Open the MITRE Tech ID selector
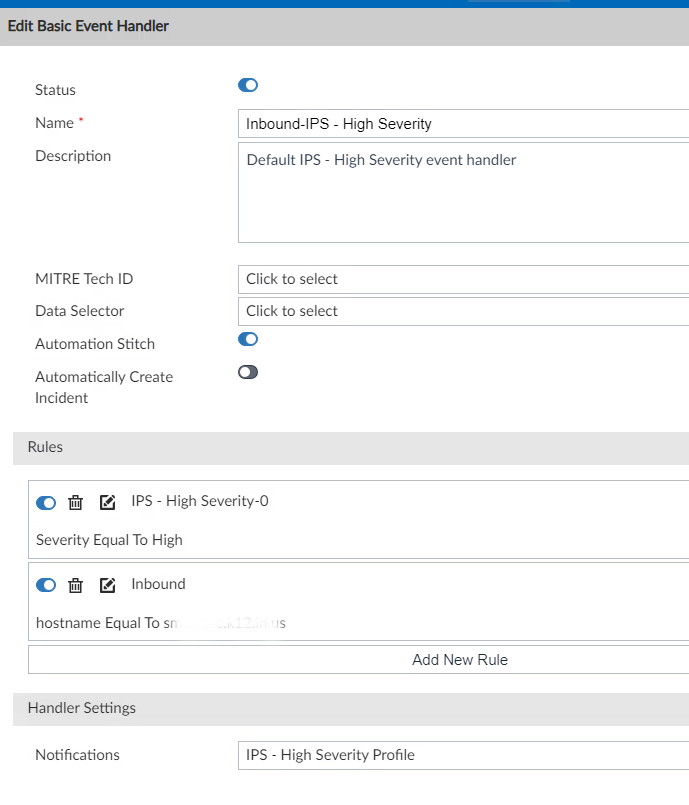The image size is (689, 805). 464,279
